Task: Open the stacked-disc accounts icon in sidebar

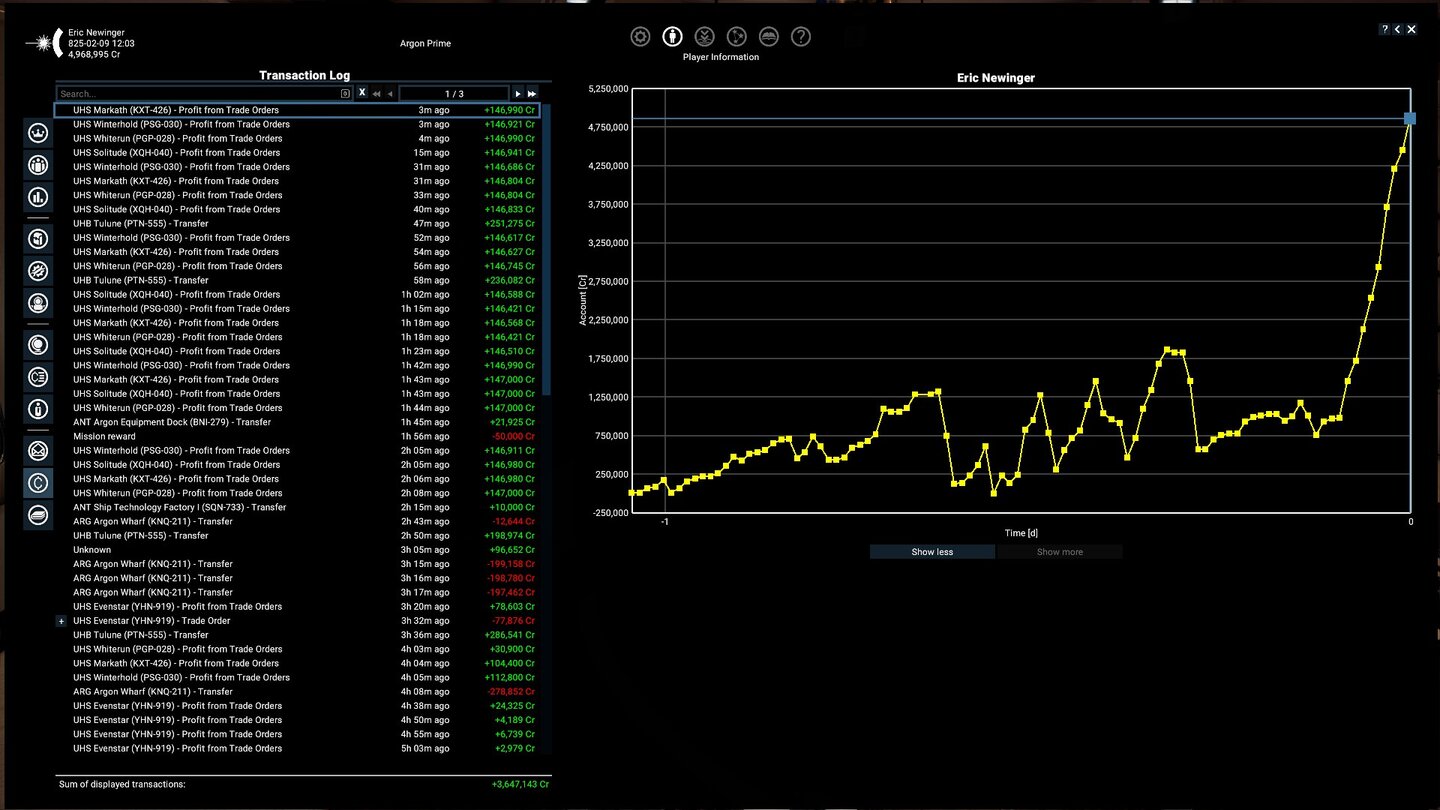Action: click(38, 515)
